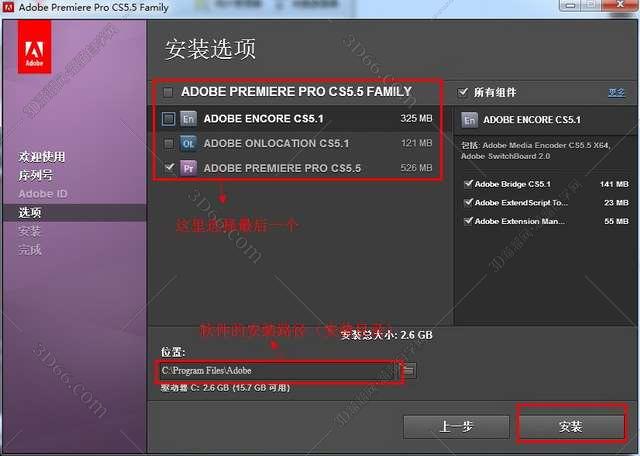The height and width of the screenshot is (456, 640).
Task: Click the 安装总大小: 2.6 GB text
Action: tap(386, 335)
